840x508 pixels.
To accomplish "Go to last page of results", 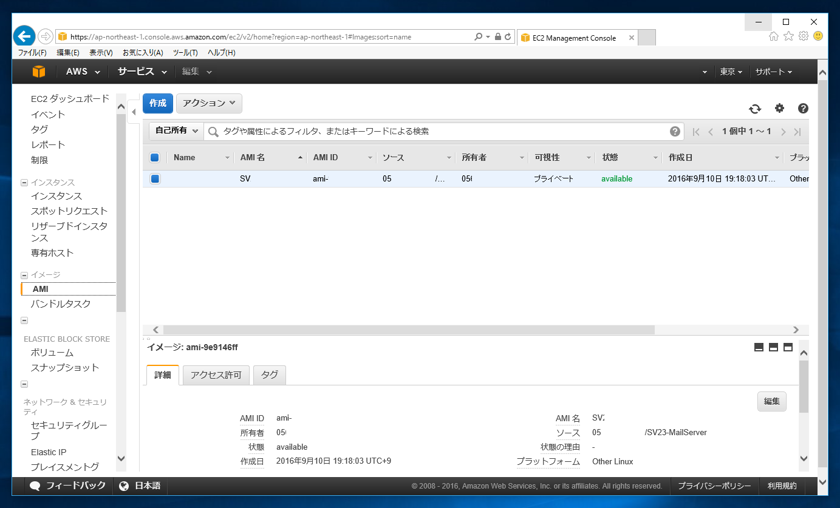I will 798,132.
